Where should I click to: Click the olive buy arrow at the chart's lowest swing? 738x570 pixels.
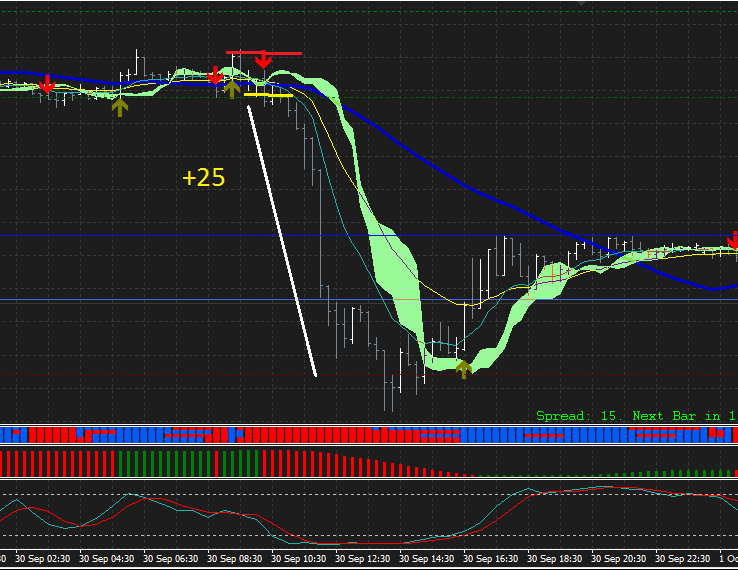tap(464, 369)
